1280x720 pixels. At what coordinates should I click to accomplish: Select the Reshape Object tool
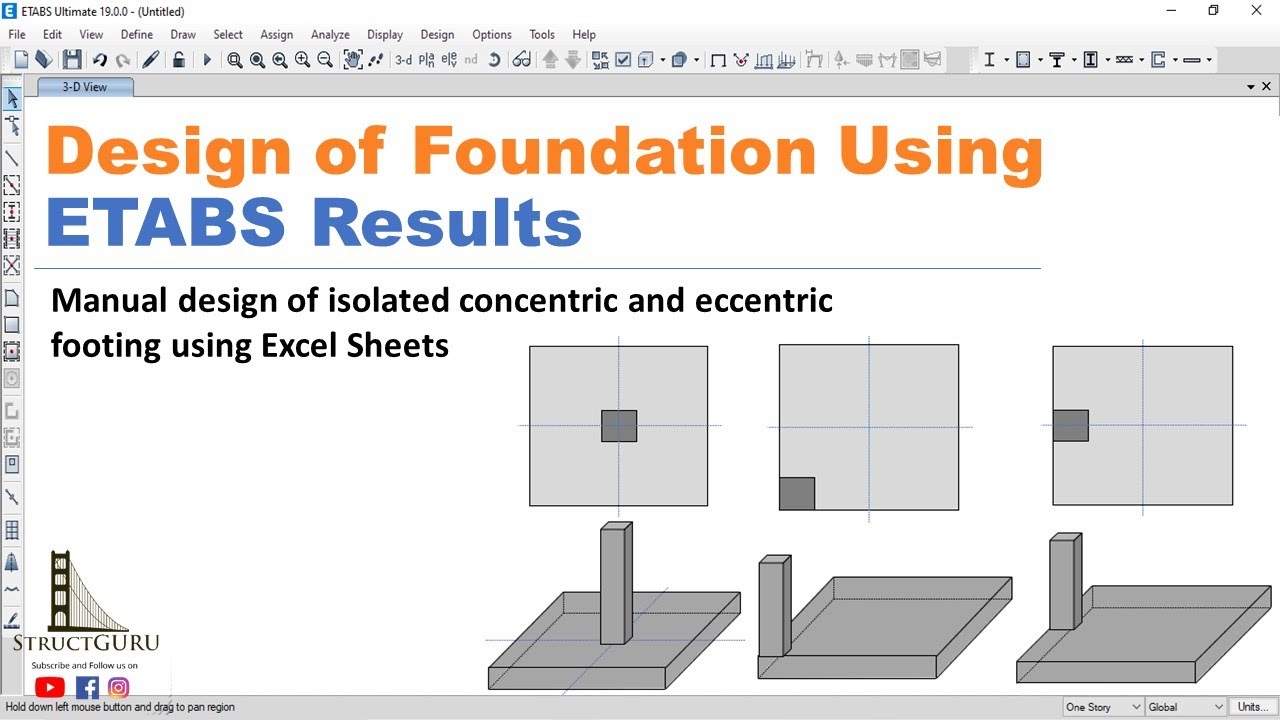tap(12, 125)
